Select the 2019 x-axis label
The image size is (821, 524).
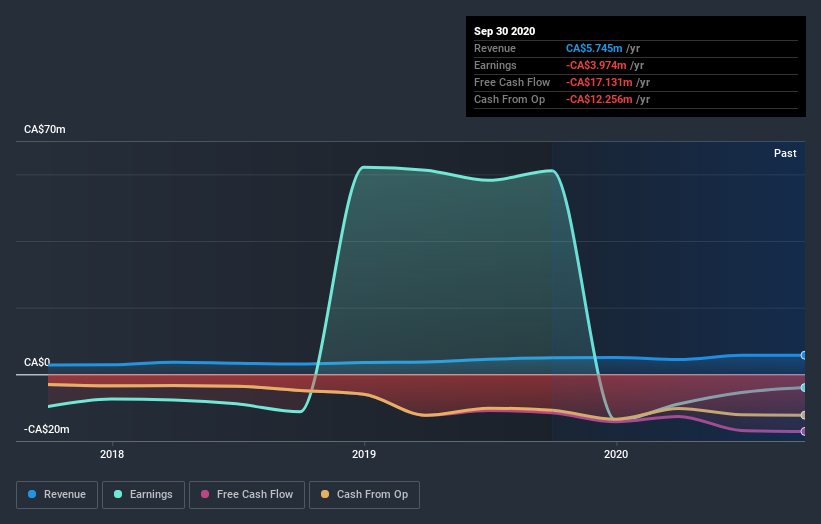coord(364,454)
